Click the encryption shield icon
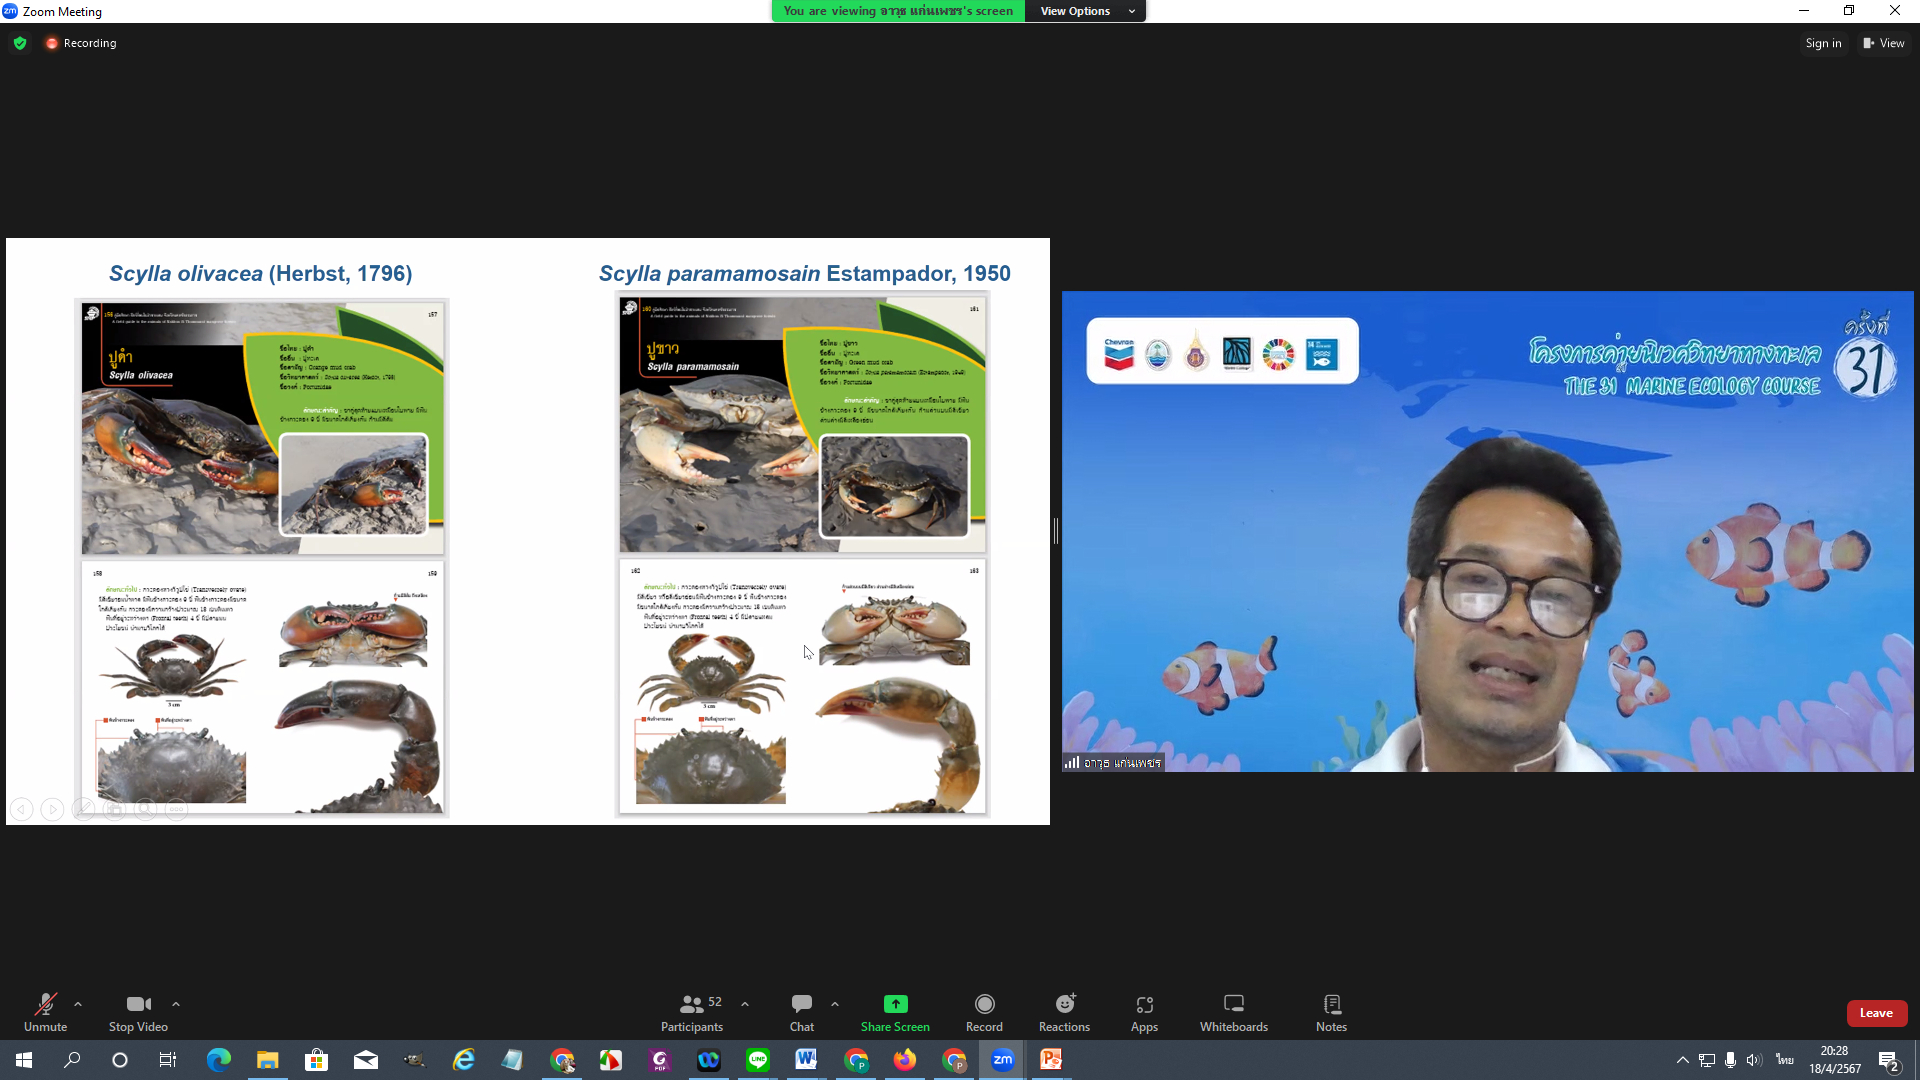This screenshot has width=1920, height=1080. click(20, 43)
